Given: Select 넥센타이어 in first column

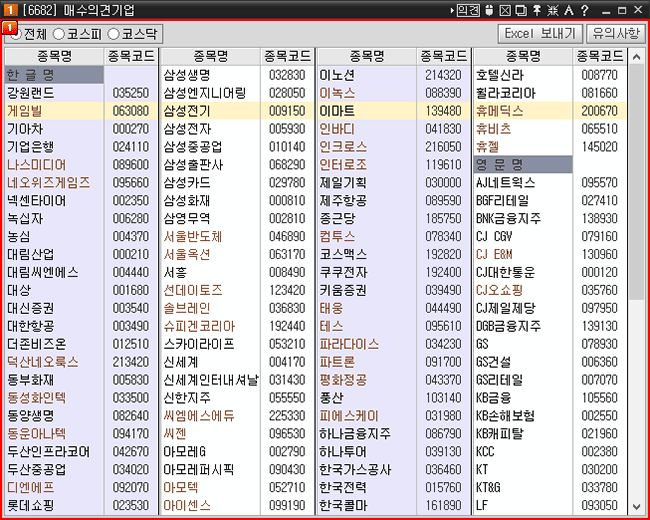Looking at the screenshot, I should click(36, 201).
